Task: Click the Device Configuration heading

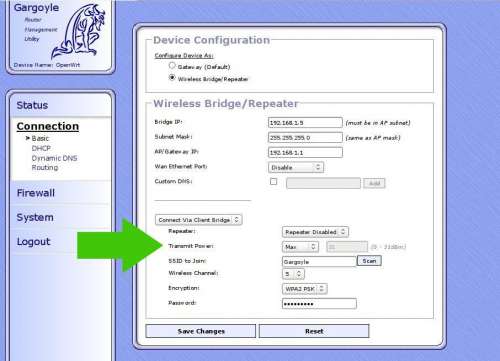Action: pos(211,40)
